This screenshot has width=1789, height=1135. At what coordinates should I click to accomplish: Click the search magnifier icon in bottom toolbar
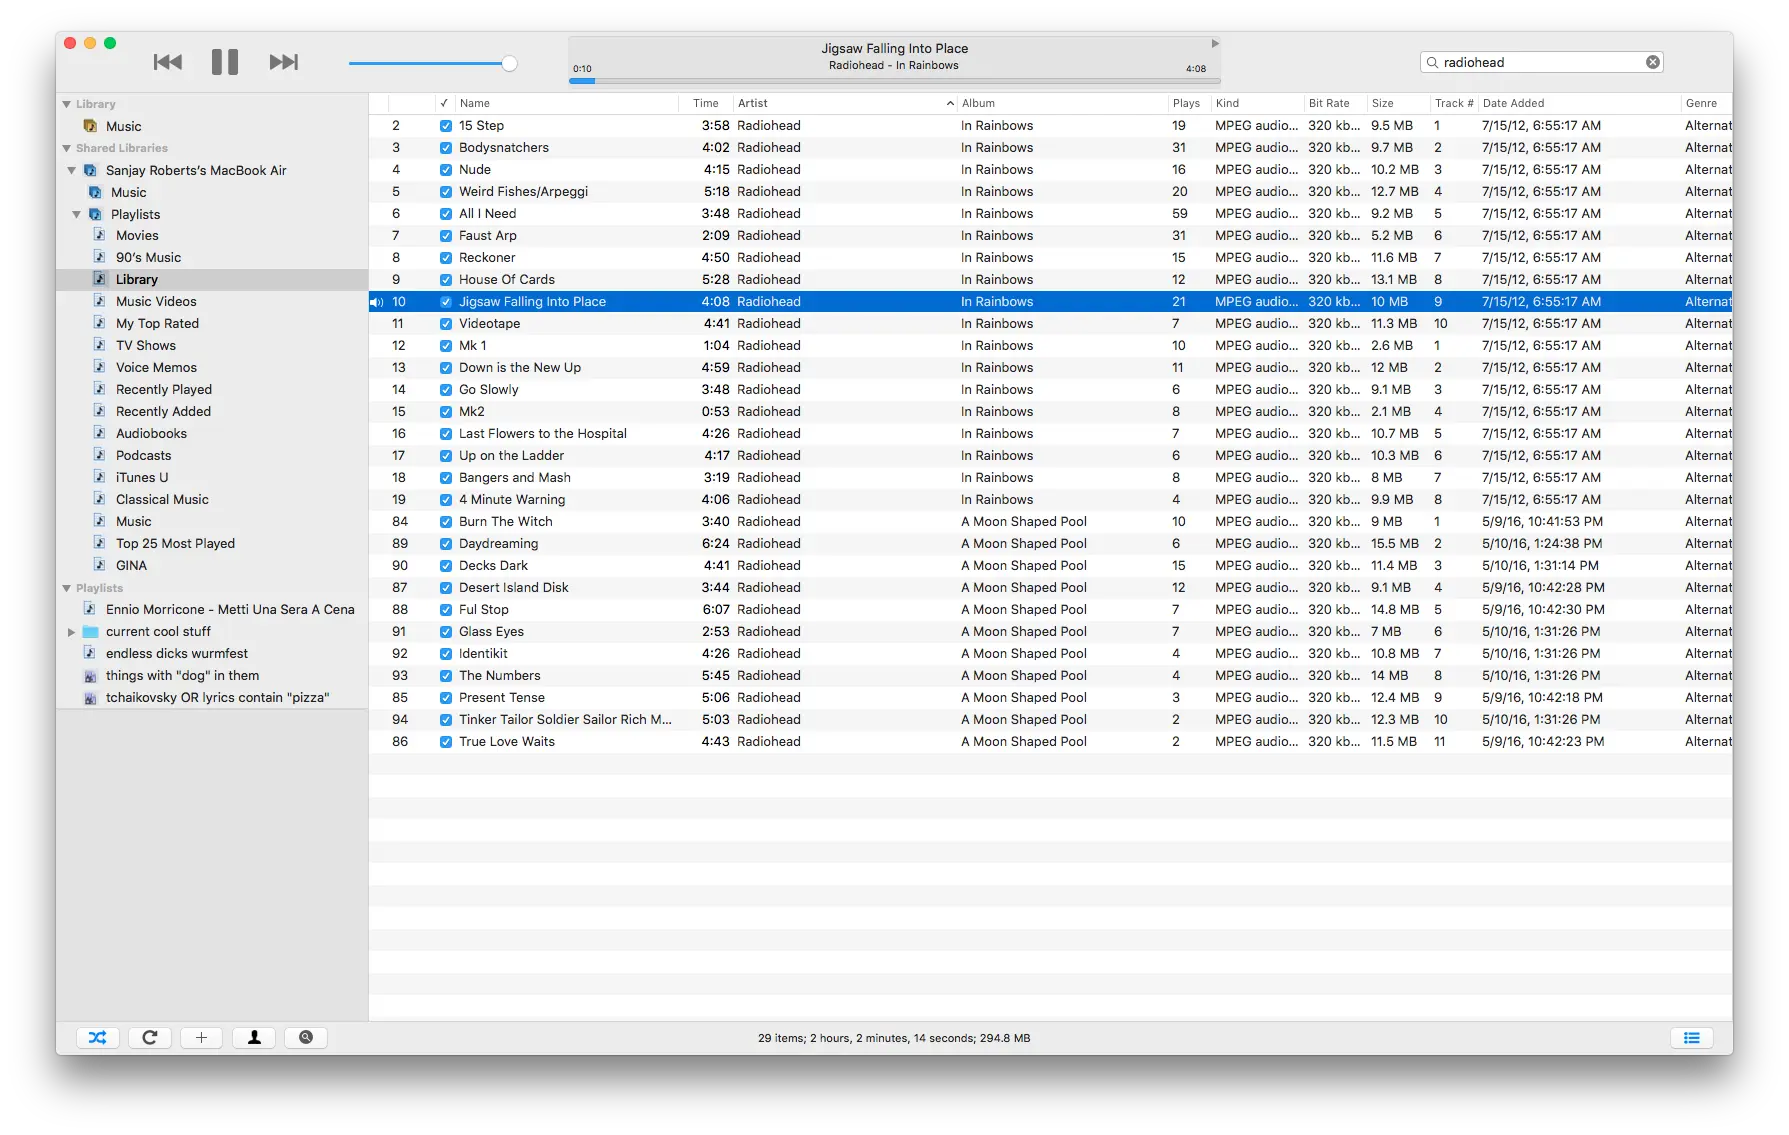click(x=305, y=1037)
